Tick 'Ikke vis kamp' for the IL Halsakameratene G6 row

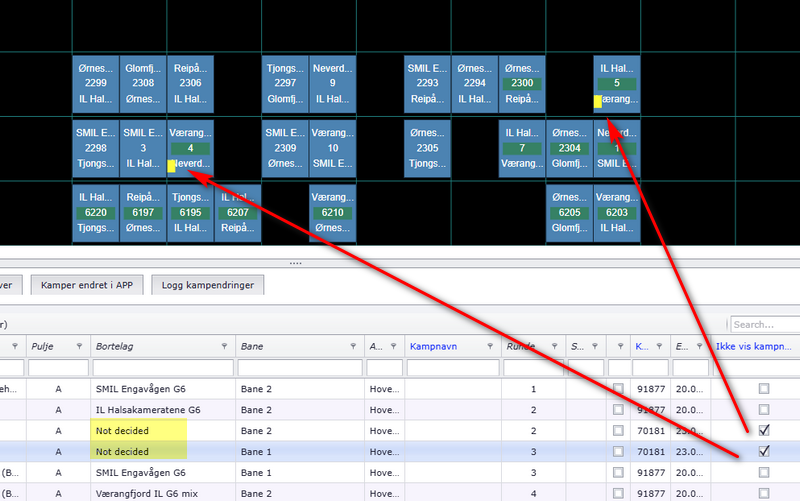point(764,410)
